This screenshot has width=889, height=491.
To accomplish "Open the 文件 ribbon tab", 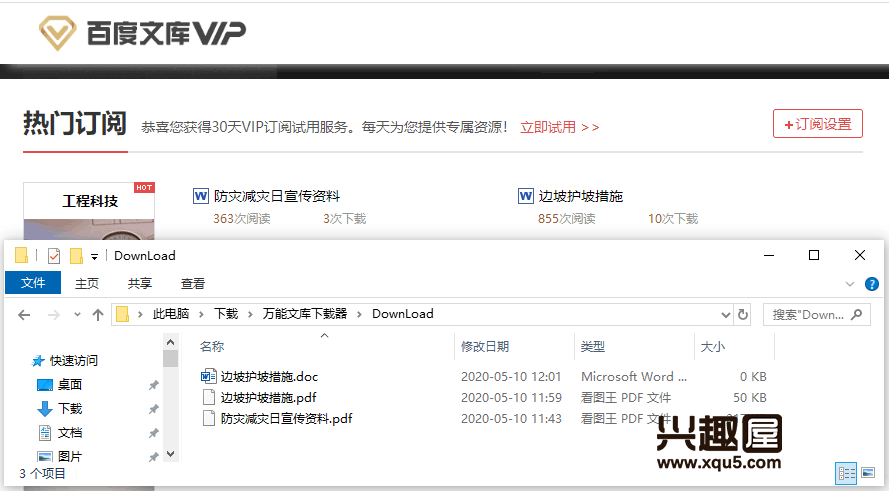I will 33,283.
